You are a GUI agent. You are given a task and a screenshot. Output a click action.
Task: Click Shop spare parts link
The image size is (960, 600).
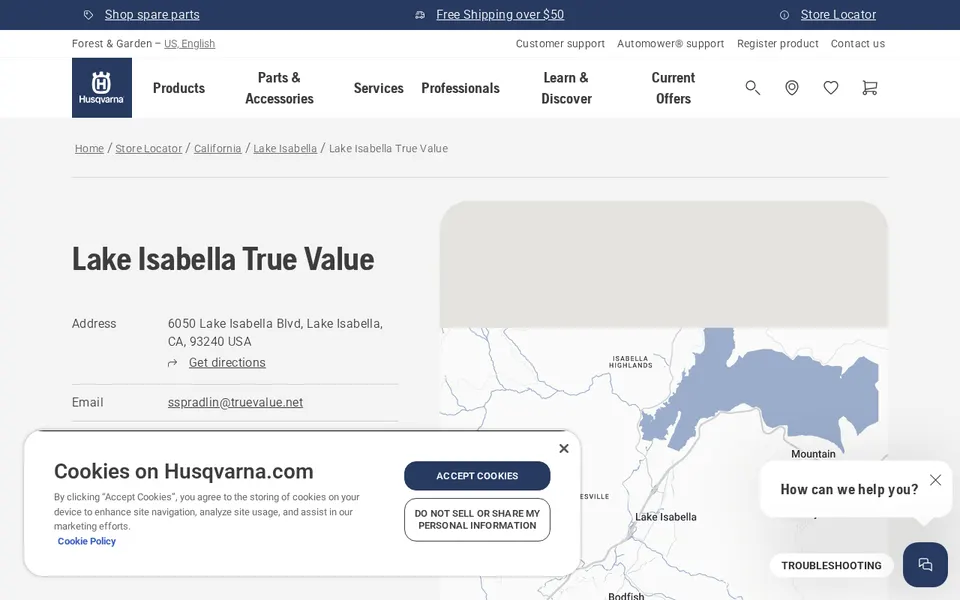[152, 15]
